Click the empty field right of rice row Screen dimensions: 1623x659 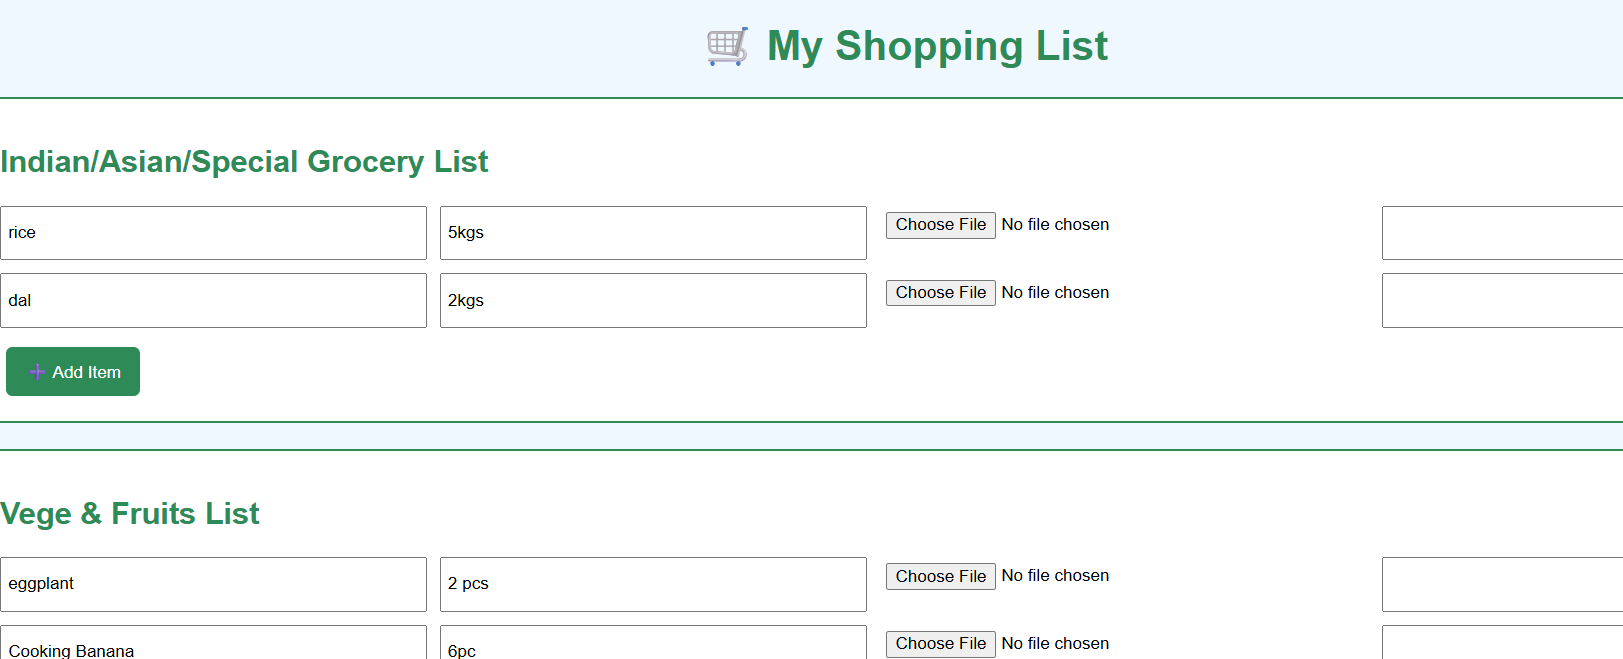click(x=1500, y=232)
